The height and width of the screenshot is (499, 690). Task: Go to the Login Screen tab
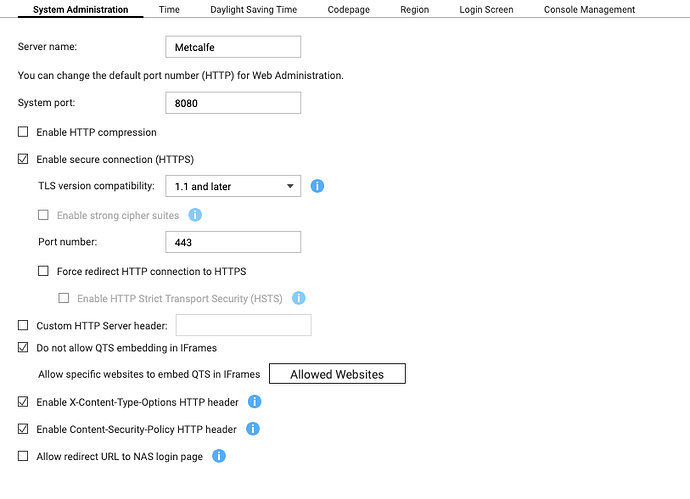[x=486, y=10]
